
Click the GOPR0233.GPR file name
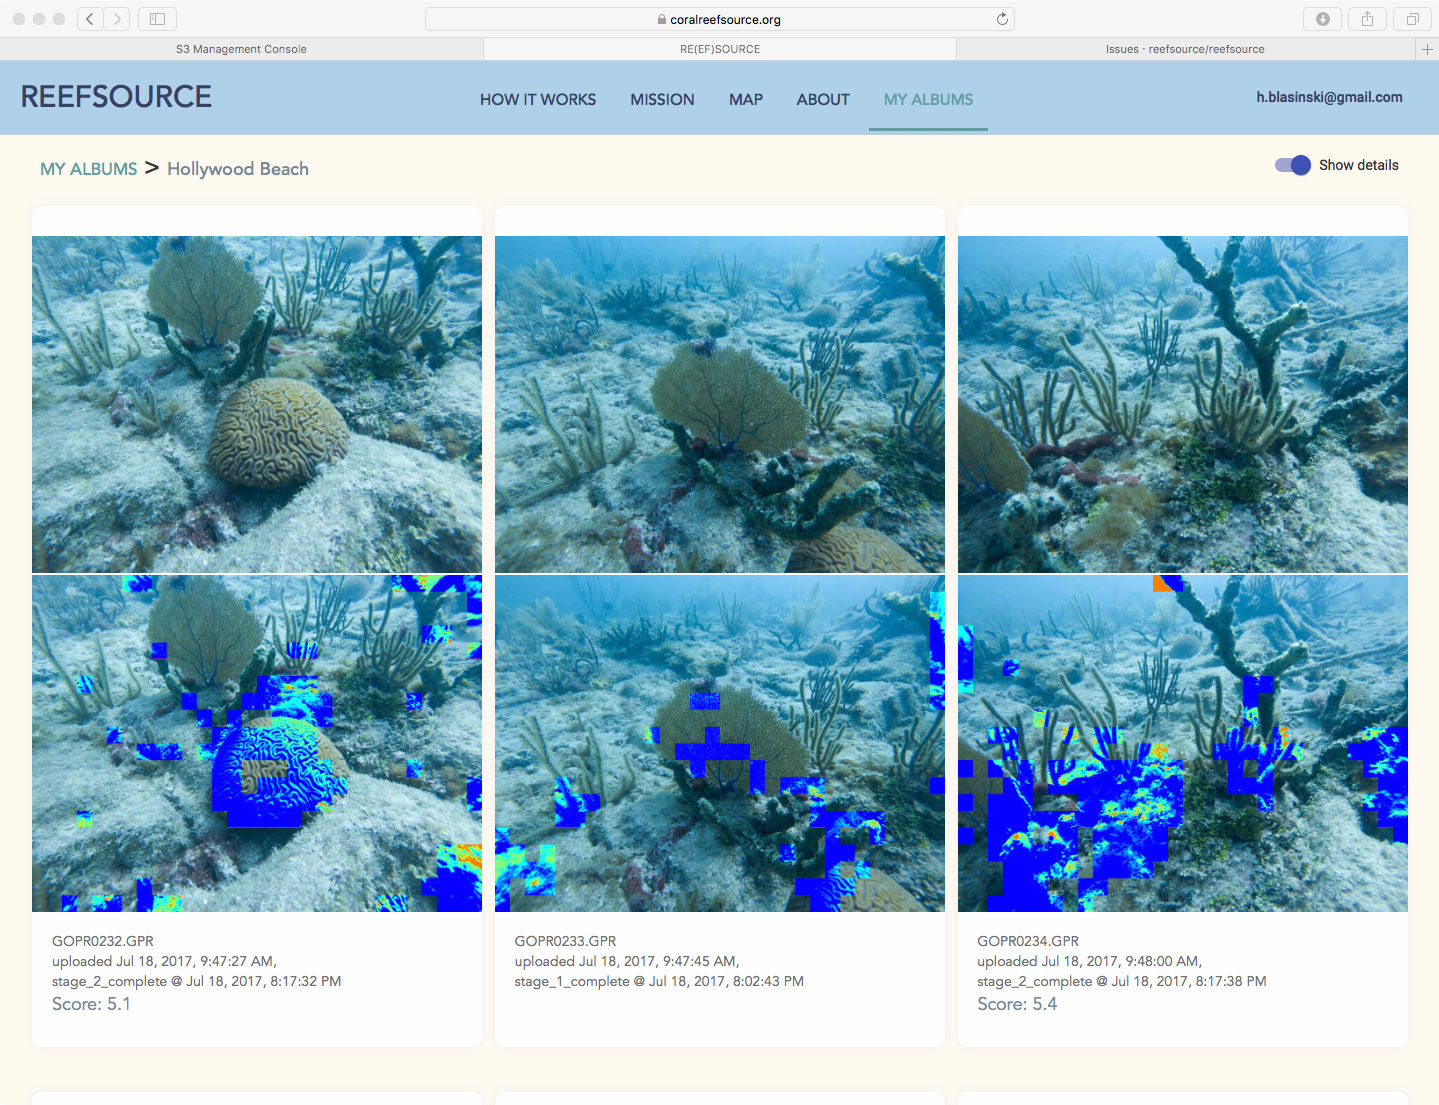click(x=565, y=941)
